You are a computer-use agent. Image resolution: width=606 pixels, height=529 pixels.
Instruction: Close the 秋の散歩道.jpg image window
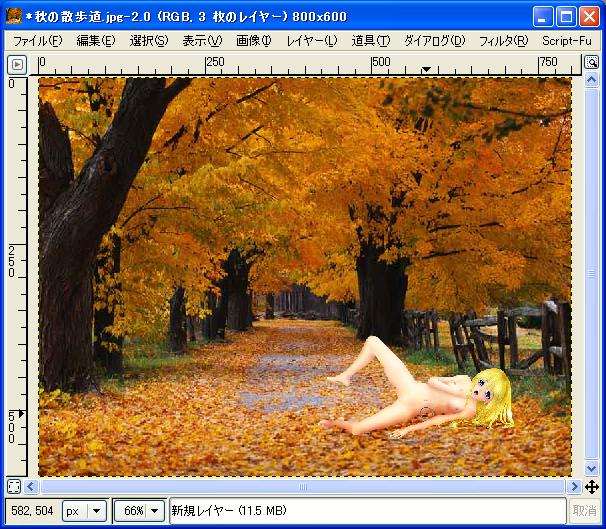(589, 17)
